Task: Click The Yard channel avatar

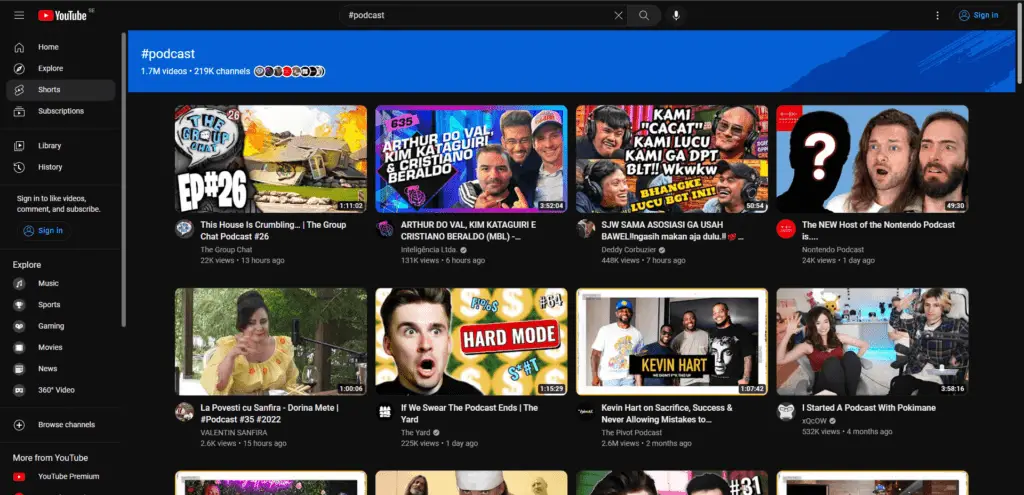Action: coord(385,411)
